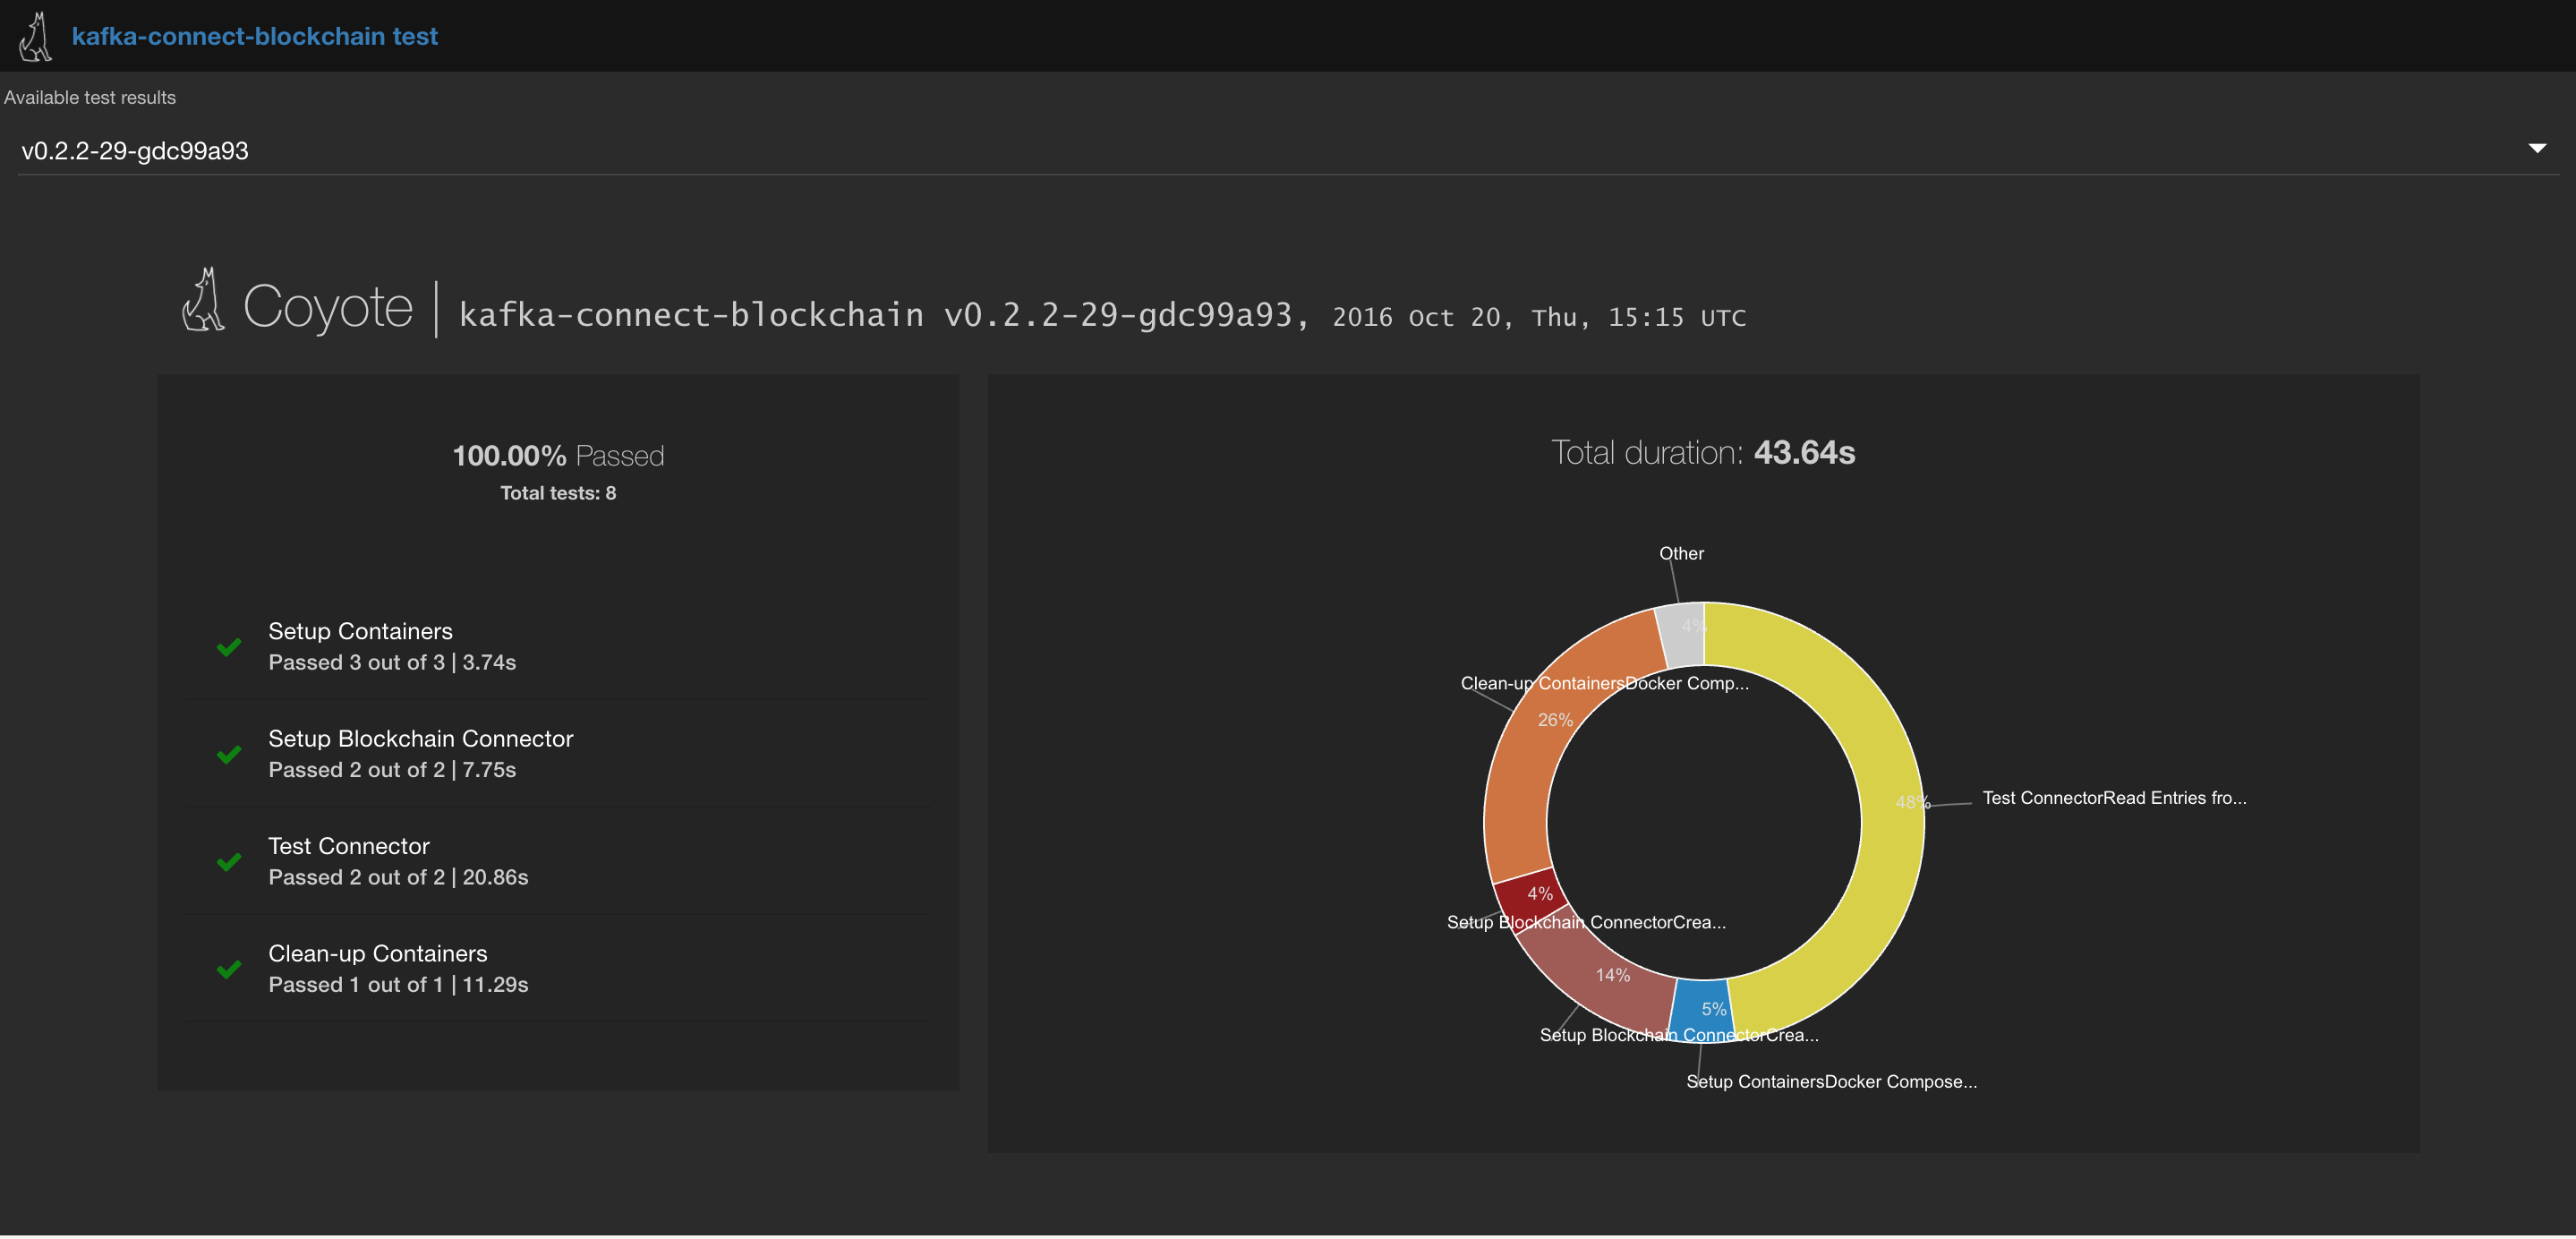
Task: Open the kafka-connect-blockchain test link
Action: coord(254,36)
